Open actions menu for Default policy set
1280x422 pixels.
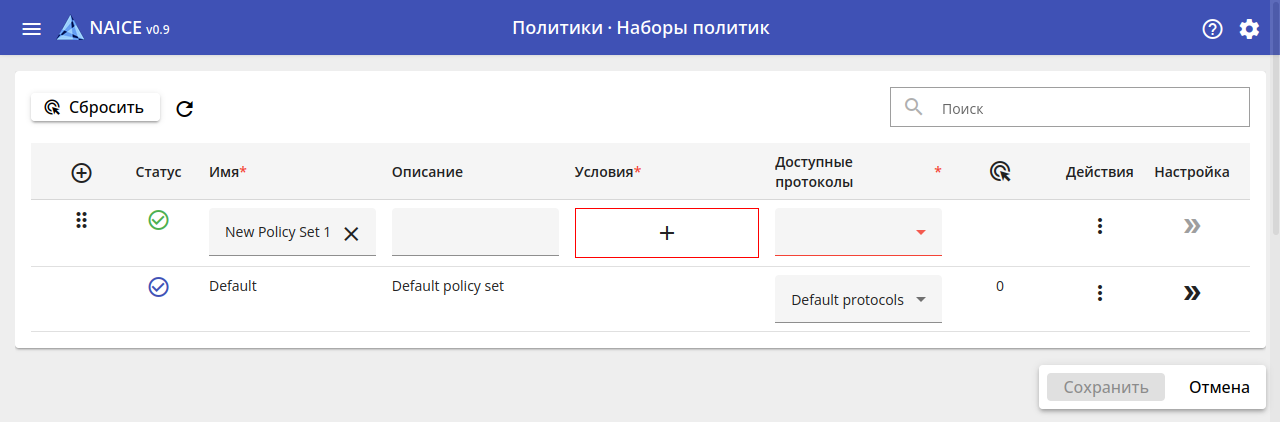pyautogui.click(x=1099, y=293)
